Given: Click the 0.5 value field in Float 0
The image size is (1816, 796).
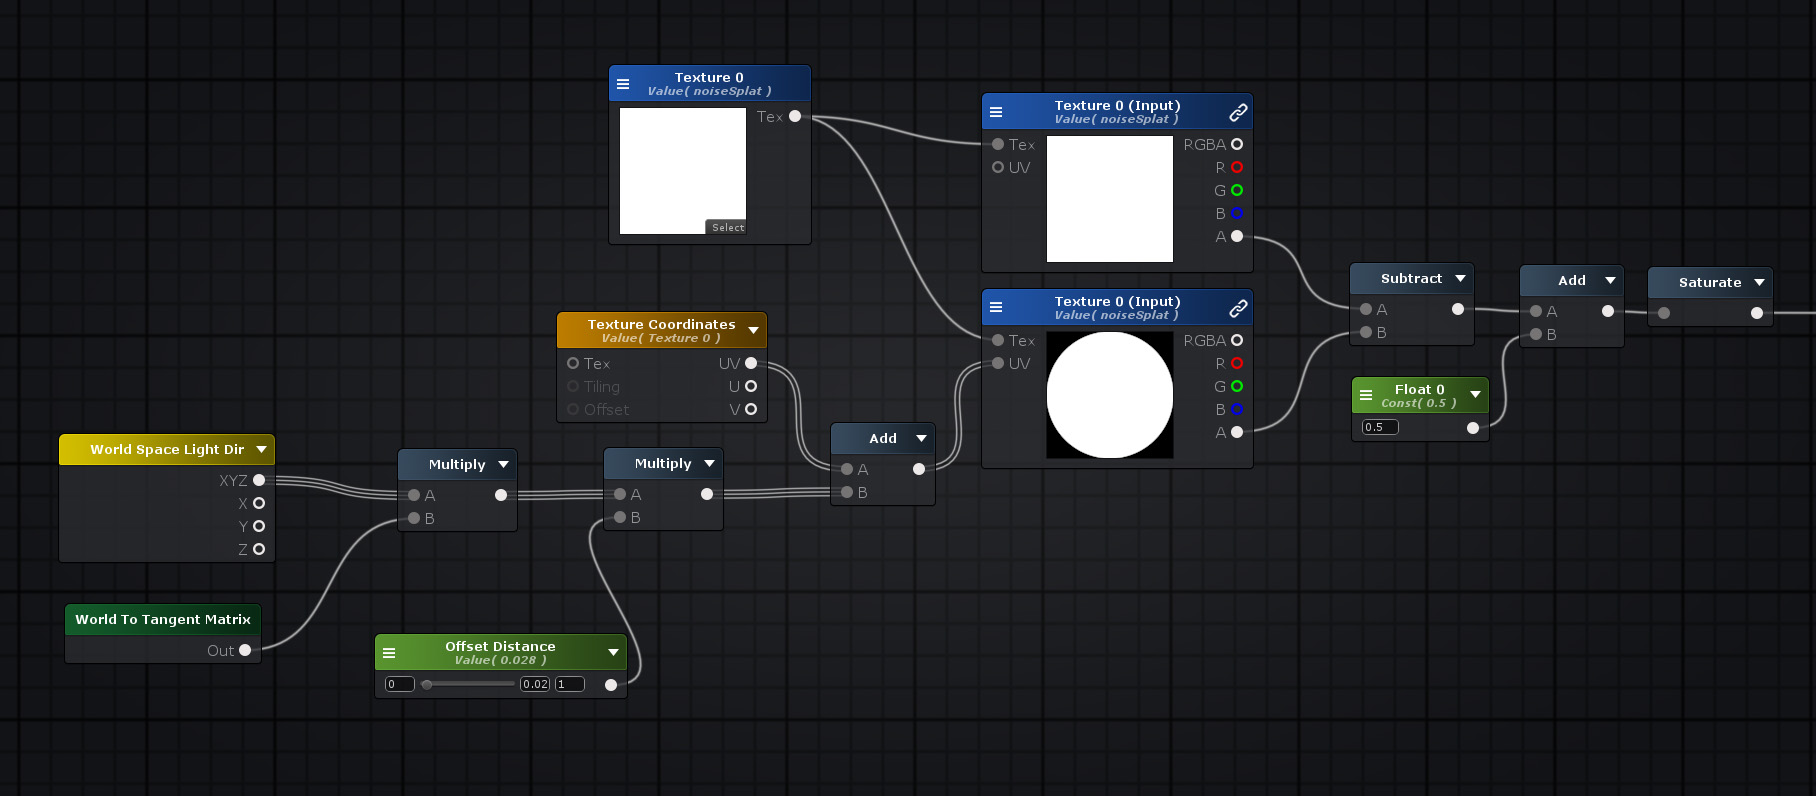Looking at the screenshot, I should pos(1380,427).
